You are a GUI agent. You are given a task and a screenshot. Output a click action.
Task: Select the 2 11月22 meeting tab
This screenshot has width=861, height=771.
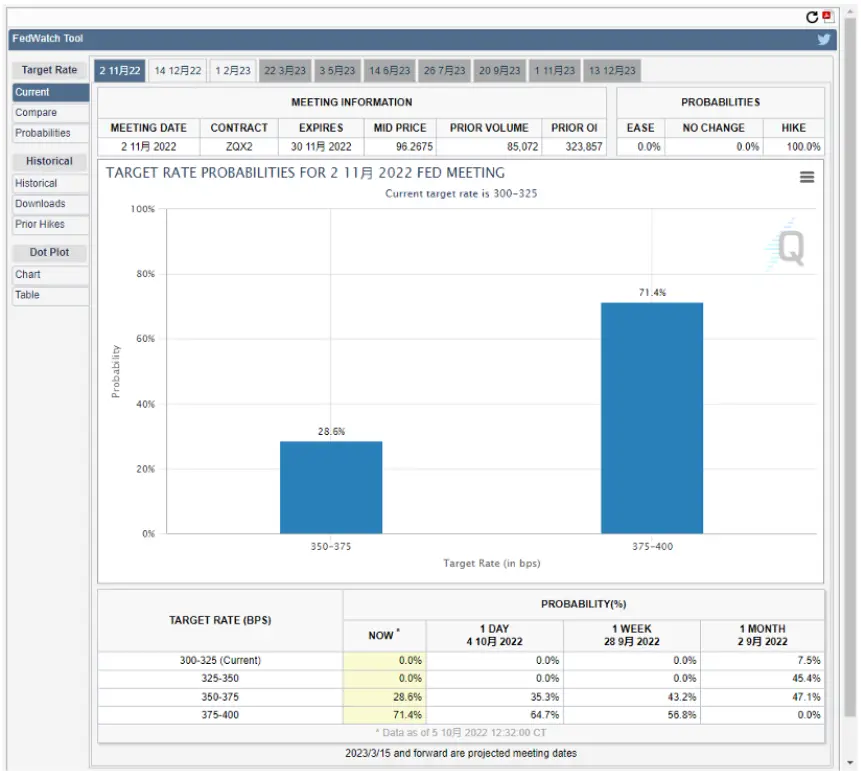click(x=120, y=70)
